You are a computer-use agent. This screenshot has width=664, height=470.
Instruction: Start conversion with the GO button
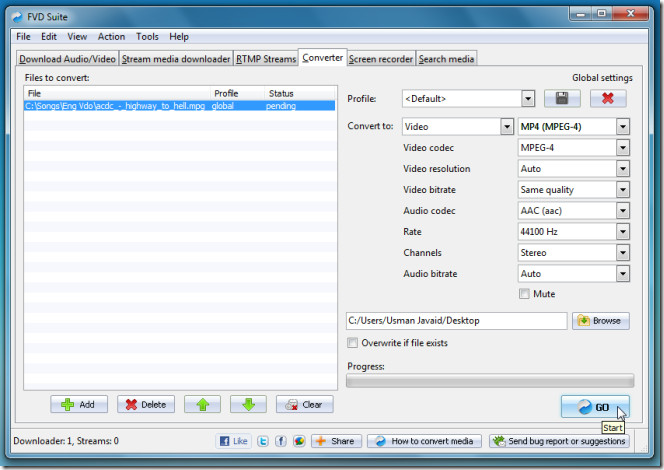[595, 407]
